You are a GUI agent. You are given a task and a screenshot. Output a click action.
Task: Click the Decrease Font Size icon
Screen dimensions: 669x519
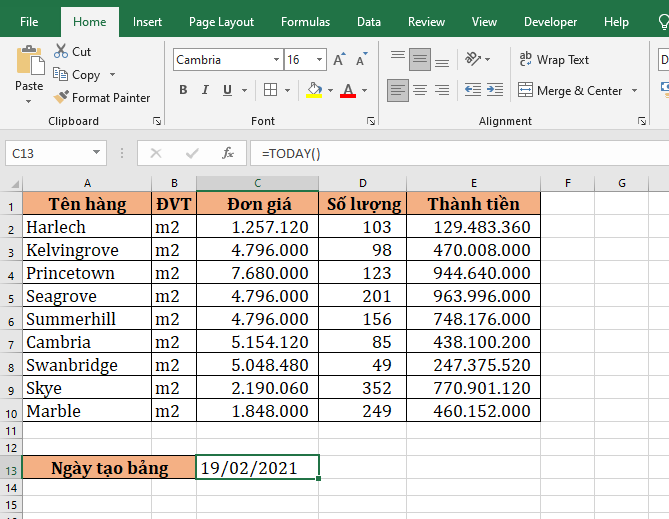(361, 60)
